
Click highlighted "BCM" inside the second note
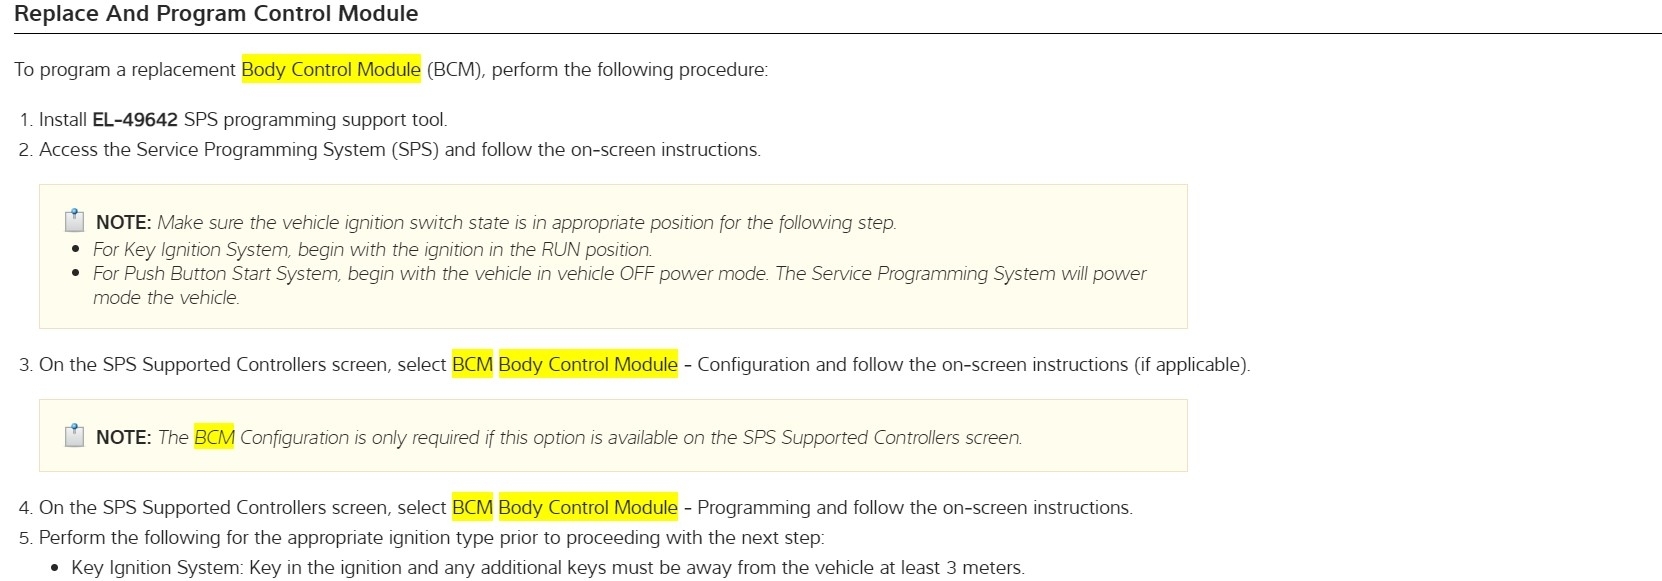214,437
